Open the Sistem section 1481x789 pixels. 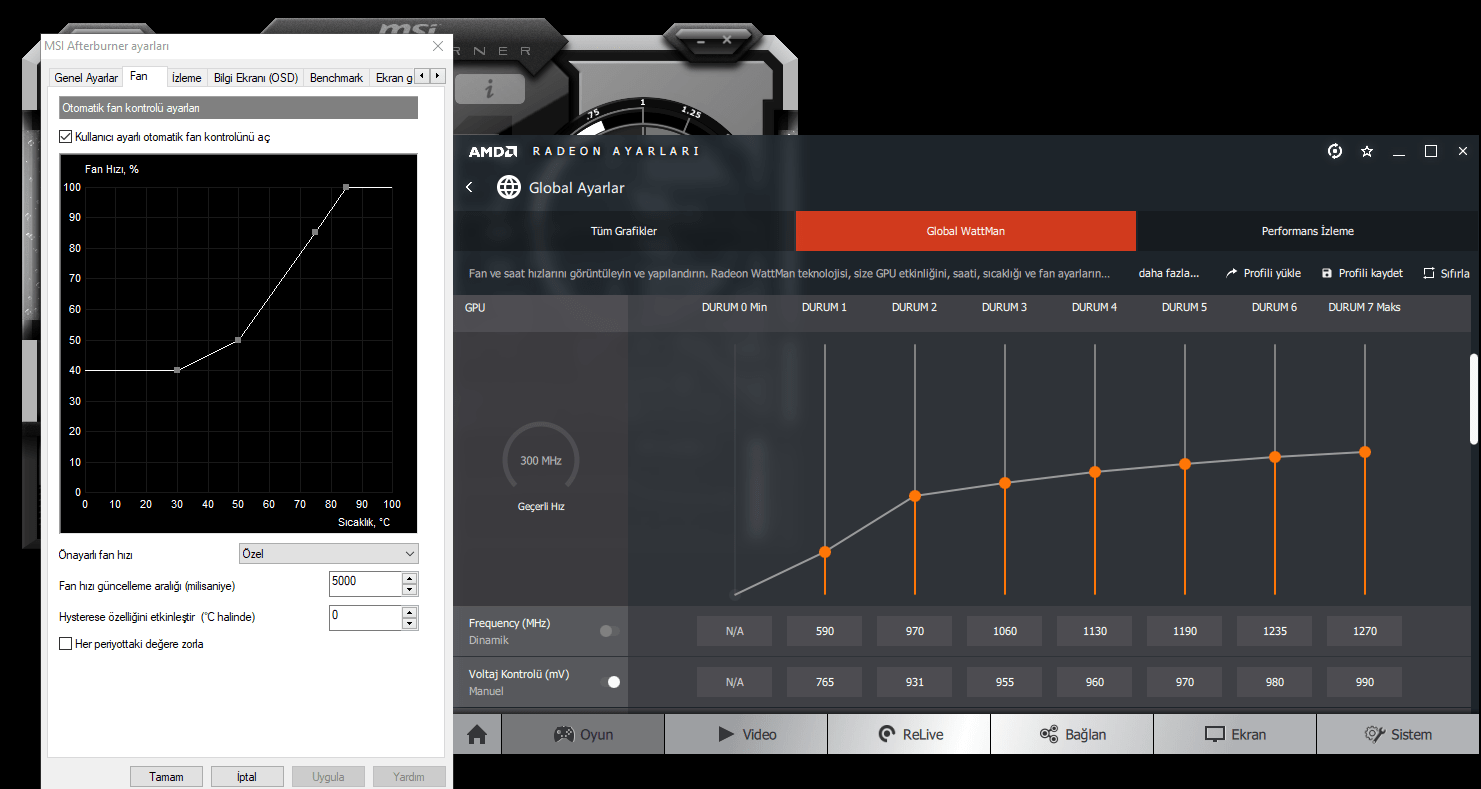click(1398, 734)
